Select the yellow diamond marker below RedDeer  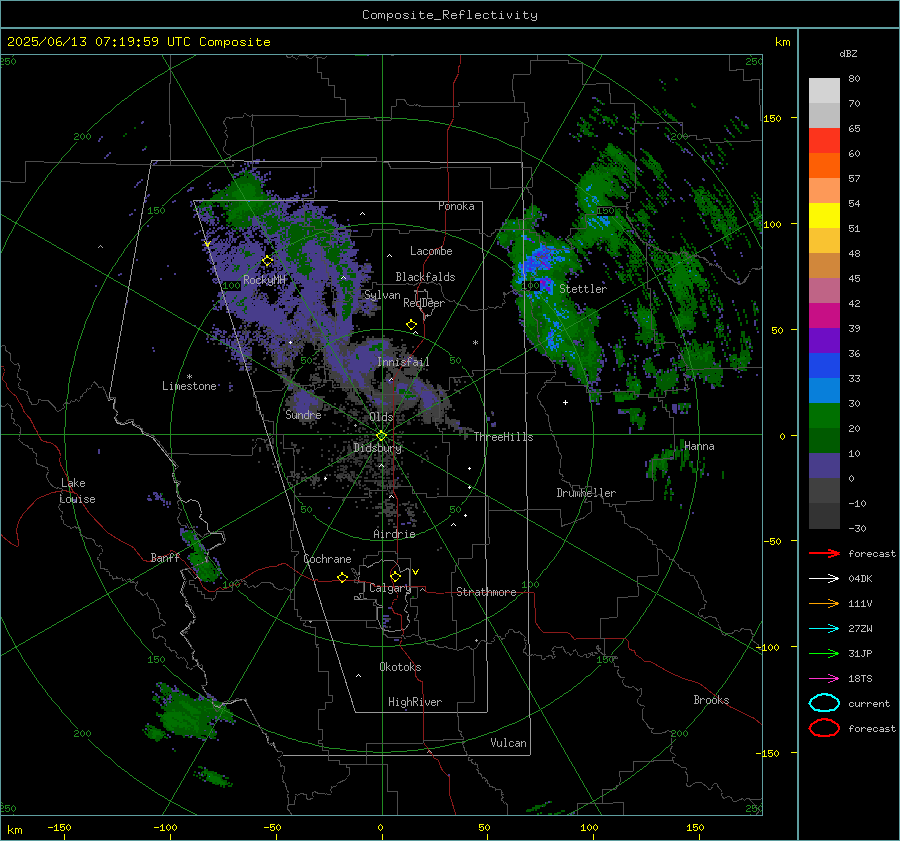411,325
